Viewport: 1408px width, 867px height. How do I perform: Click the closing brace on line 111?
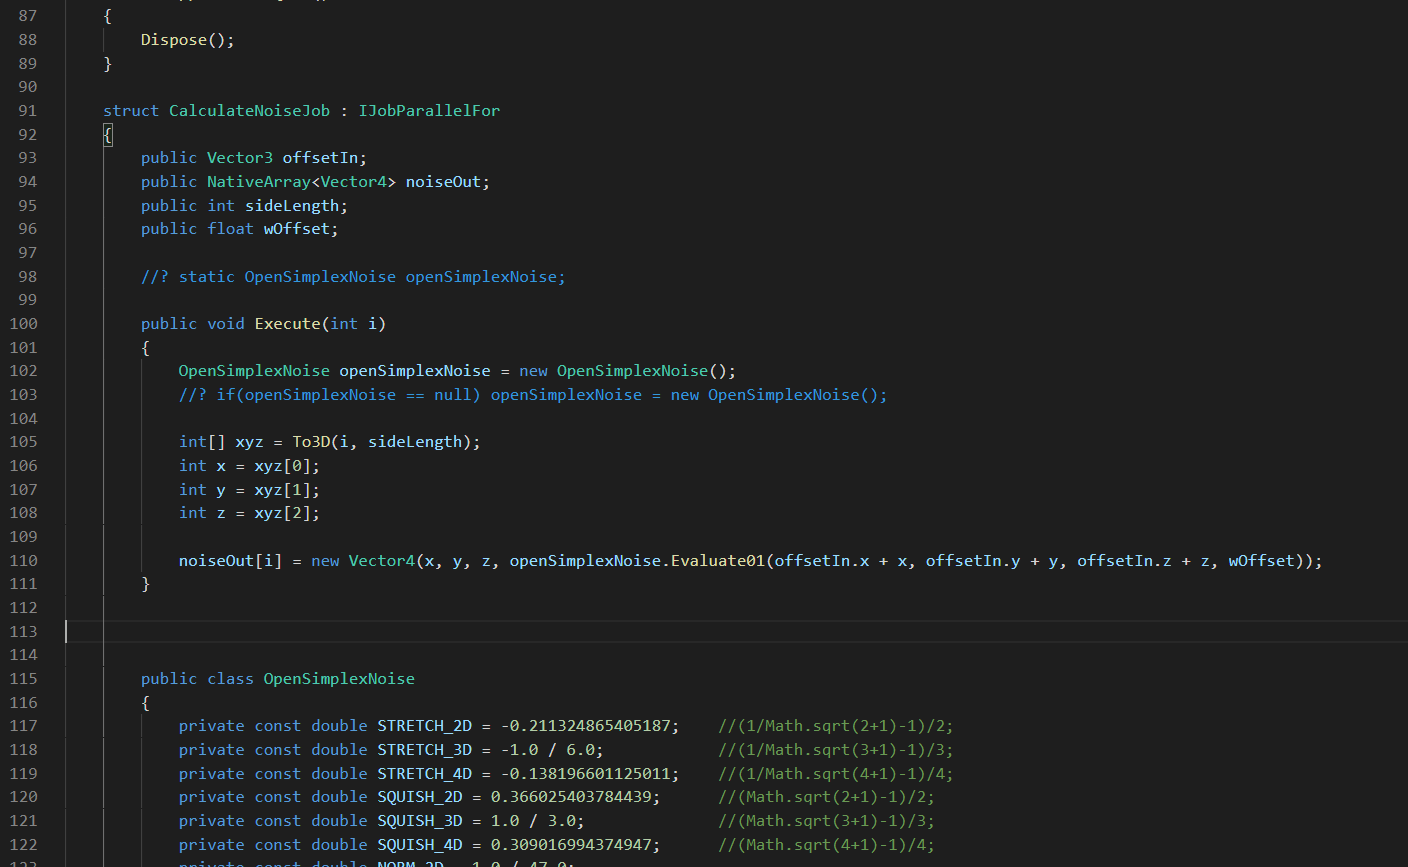(x=146, y=584)
